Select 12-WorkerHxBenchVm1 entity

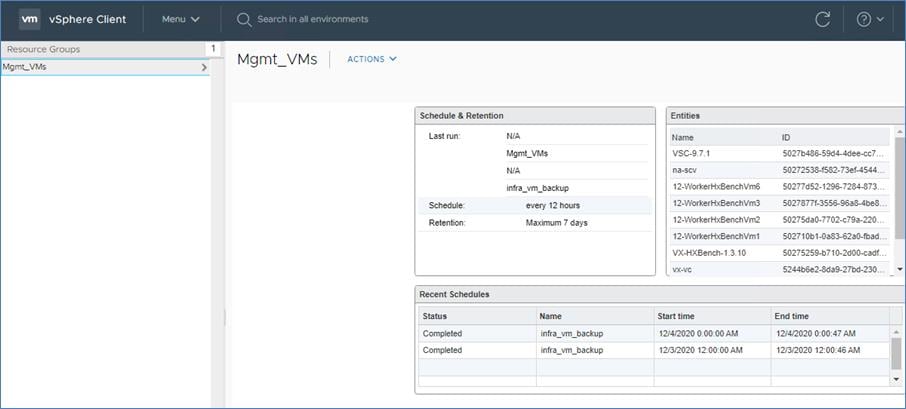coord(779,236)
